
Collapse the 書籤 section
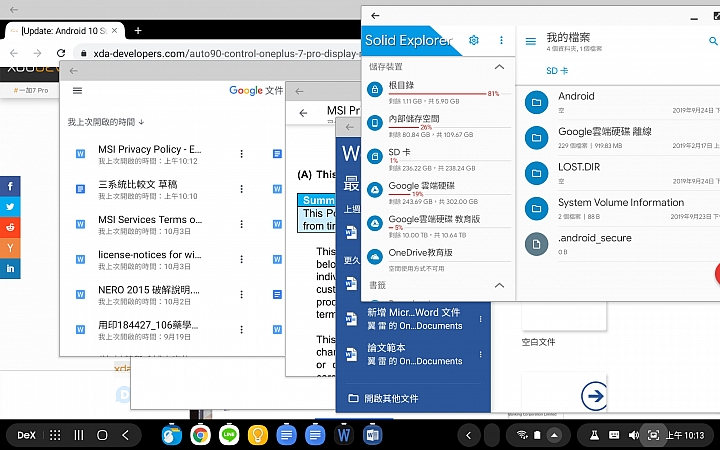[499, 285]
